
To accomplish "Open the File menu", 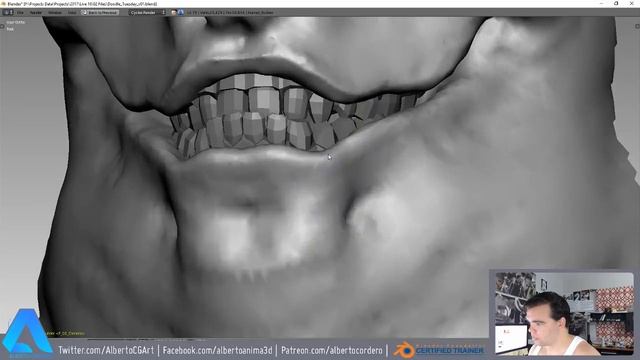I will click(x=20, y=13).
